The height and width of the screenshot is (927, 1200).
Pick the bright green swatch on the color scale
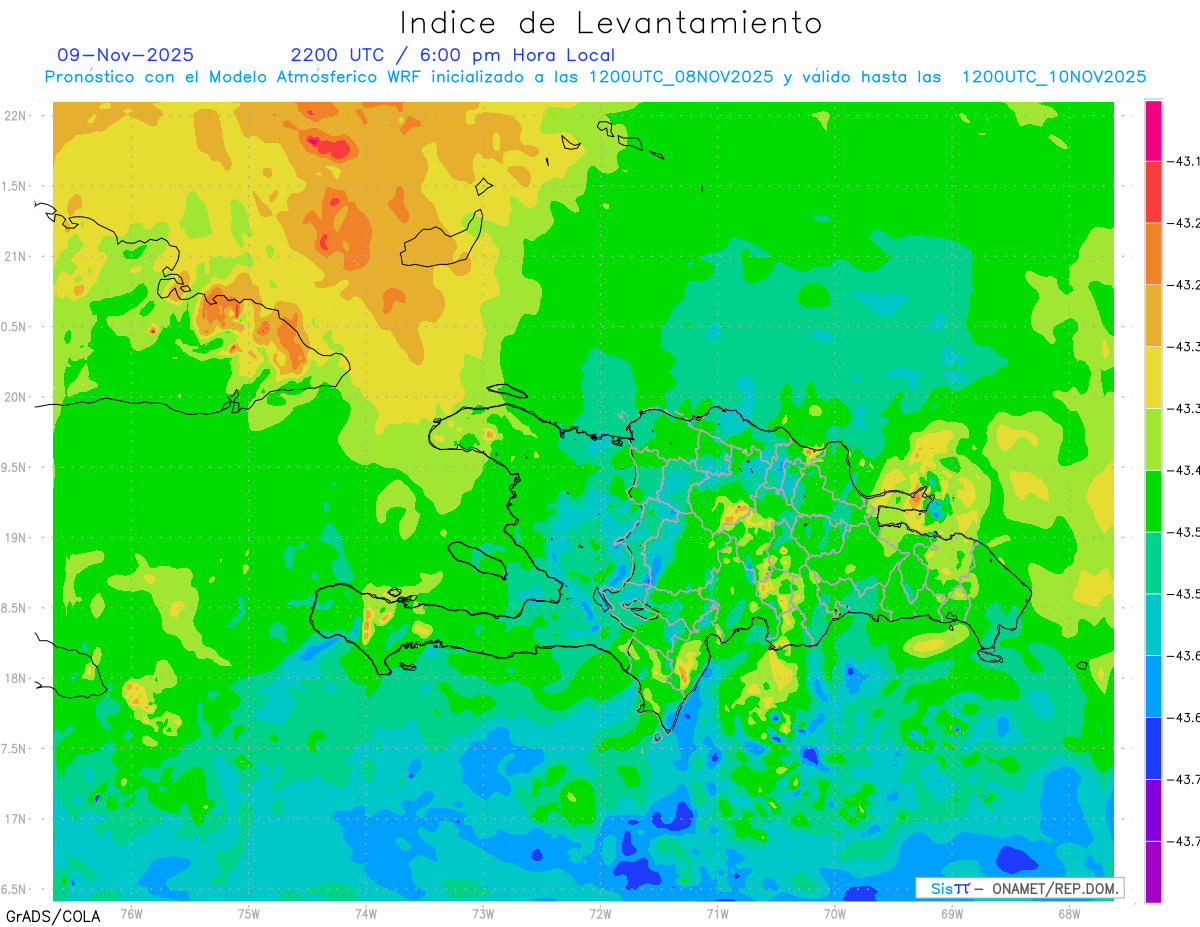(1153, 501)
